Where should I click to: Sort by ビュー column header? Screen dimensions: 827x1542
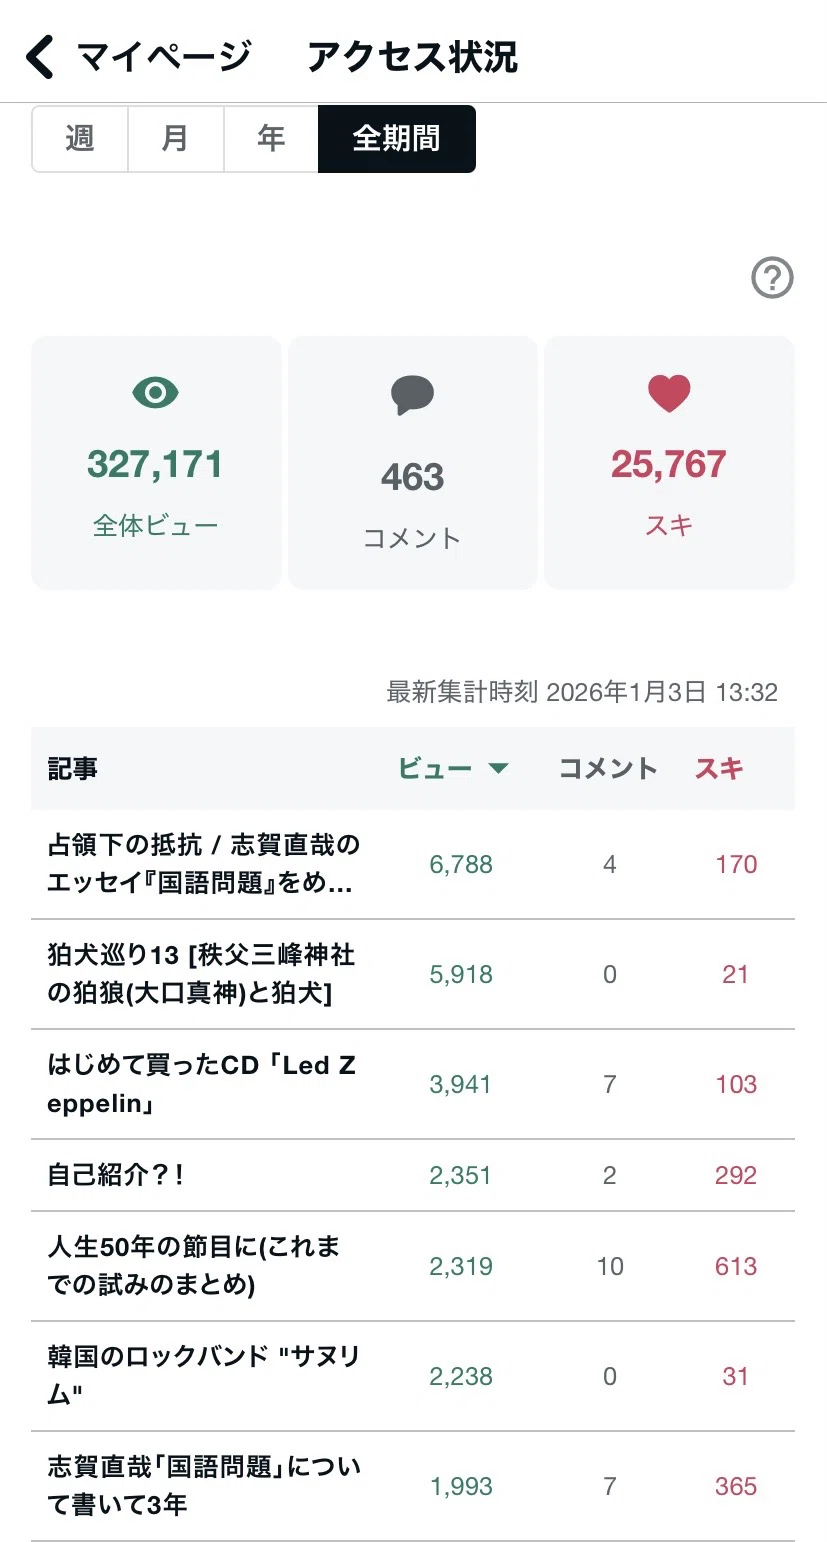[435, 769]
